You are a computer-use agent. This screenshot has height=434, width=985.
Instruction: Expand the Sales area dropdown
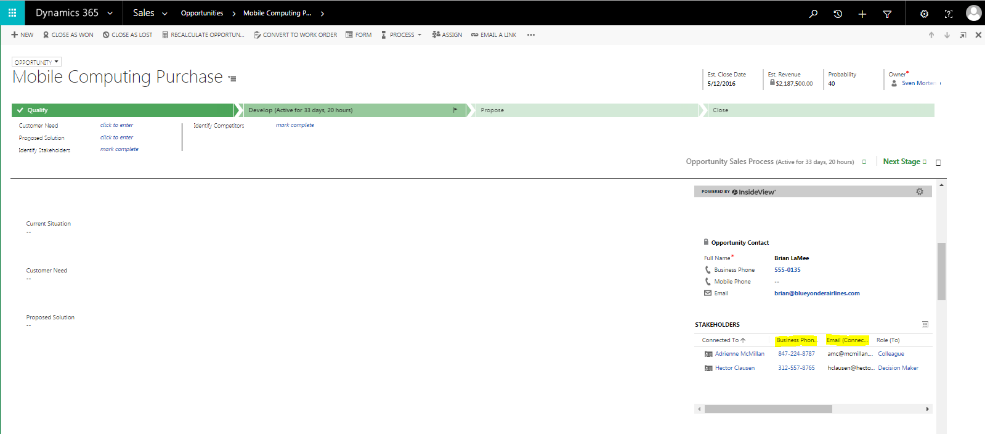tap(165, 13)
